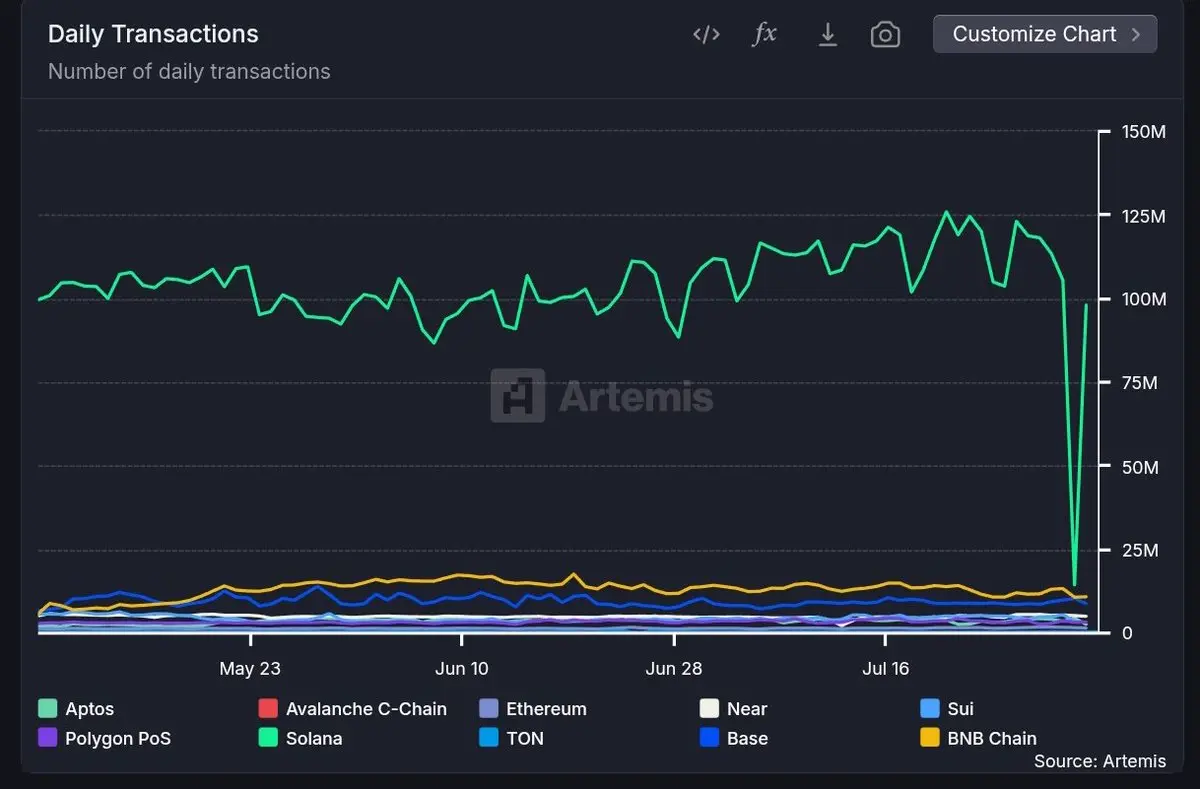Click the 125M y-axis label

coord(1143,216)
